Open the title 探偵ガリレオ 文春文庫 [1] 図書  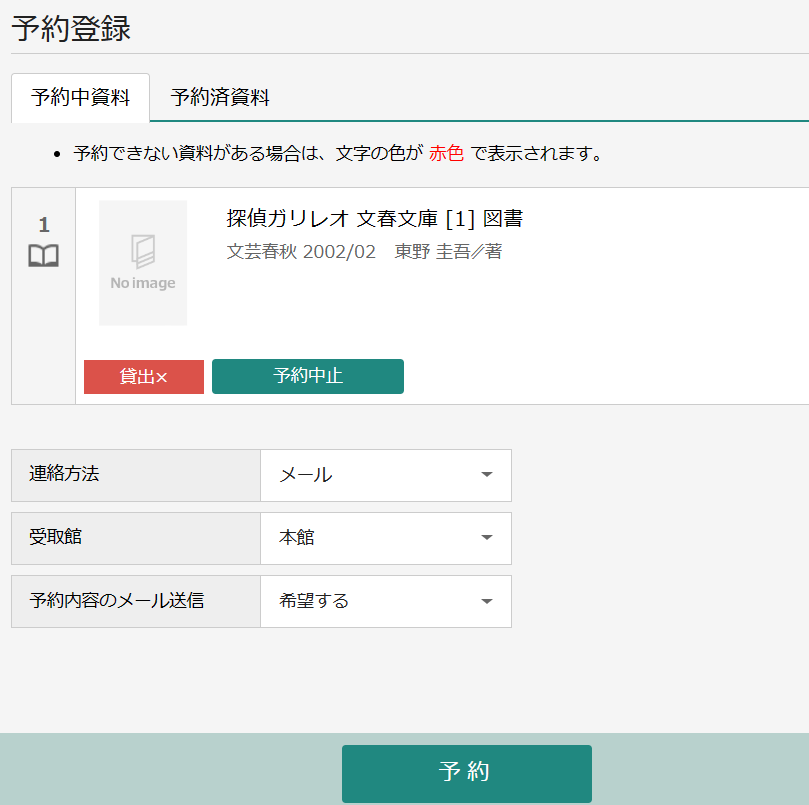click(x=375, y=219)
